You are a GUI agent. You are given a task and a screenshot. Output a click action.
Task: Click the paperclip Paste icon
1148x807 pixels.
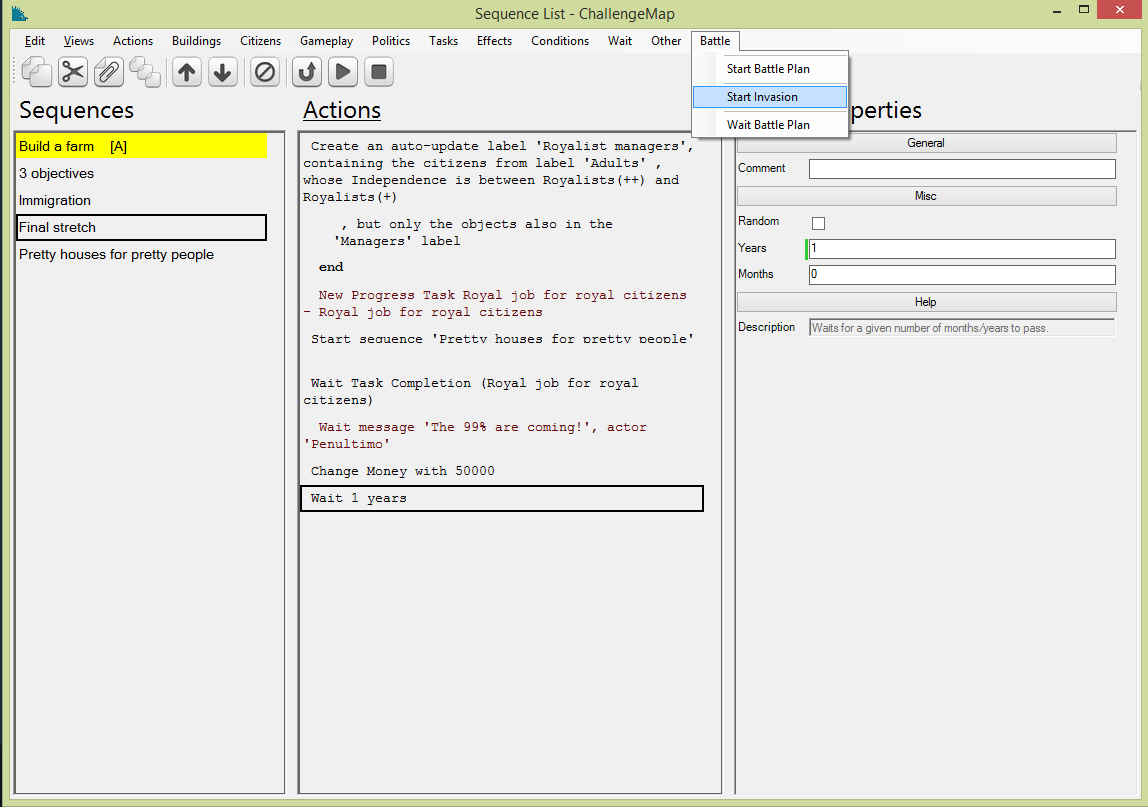[108, 72]
